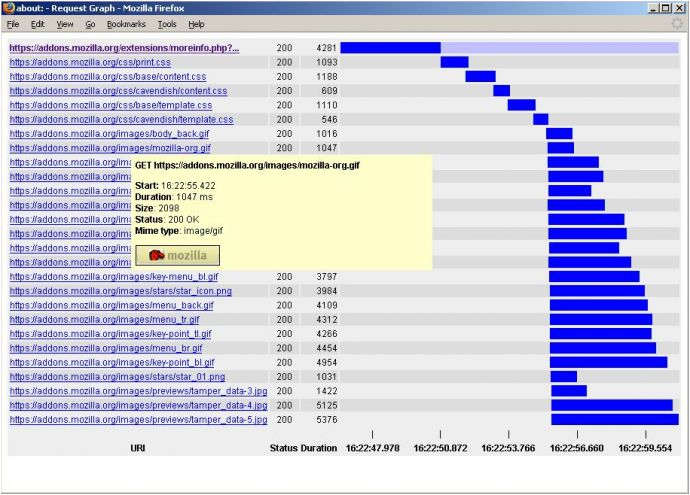The width and height of the screenshot is (690, 495).
Task: Click the timing bar for key-point_bl.gif request
Action: [609, 363]
